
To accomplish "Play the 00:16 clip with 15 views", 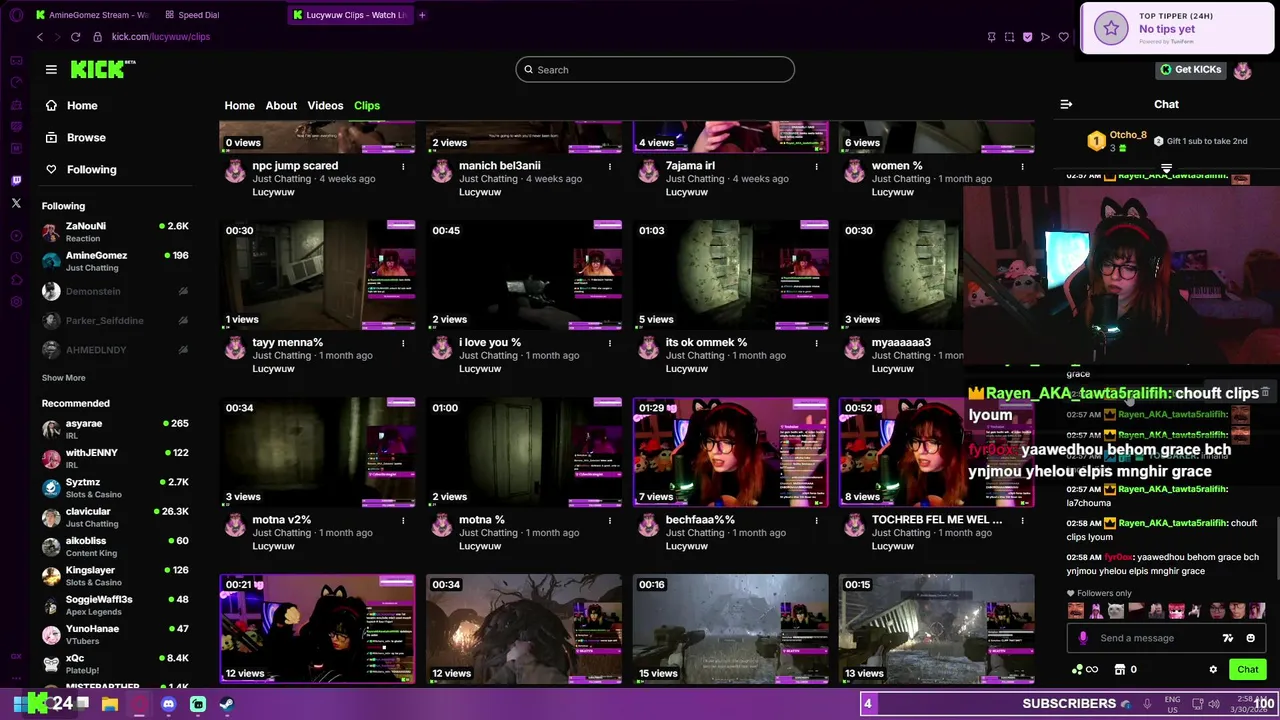I will coord(730,629).
